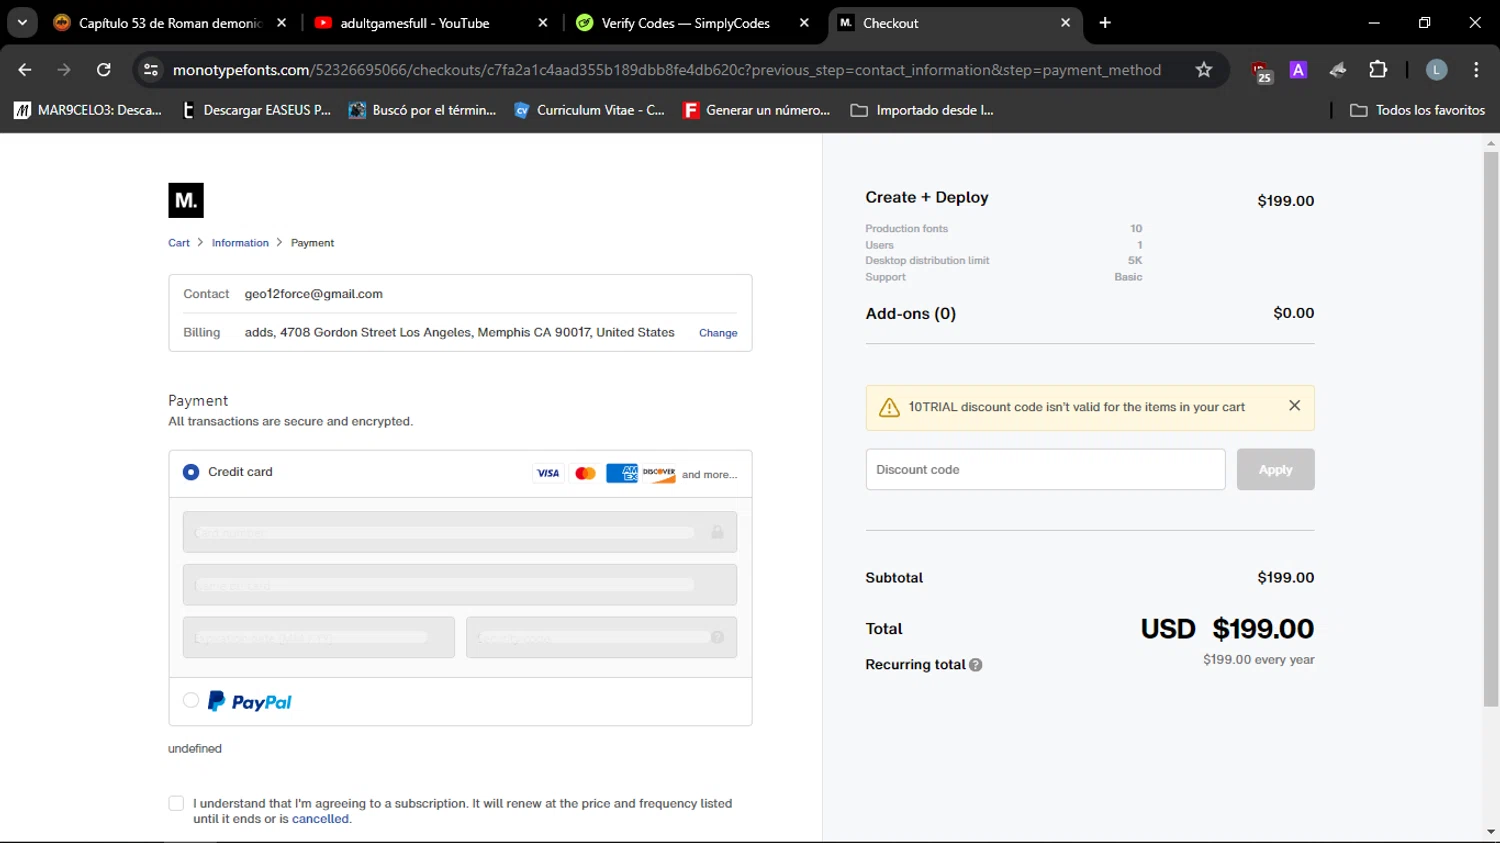Open the purple A extension

click(1298, 69)
